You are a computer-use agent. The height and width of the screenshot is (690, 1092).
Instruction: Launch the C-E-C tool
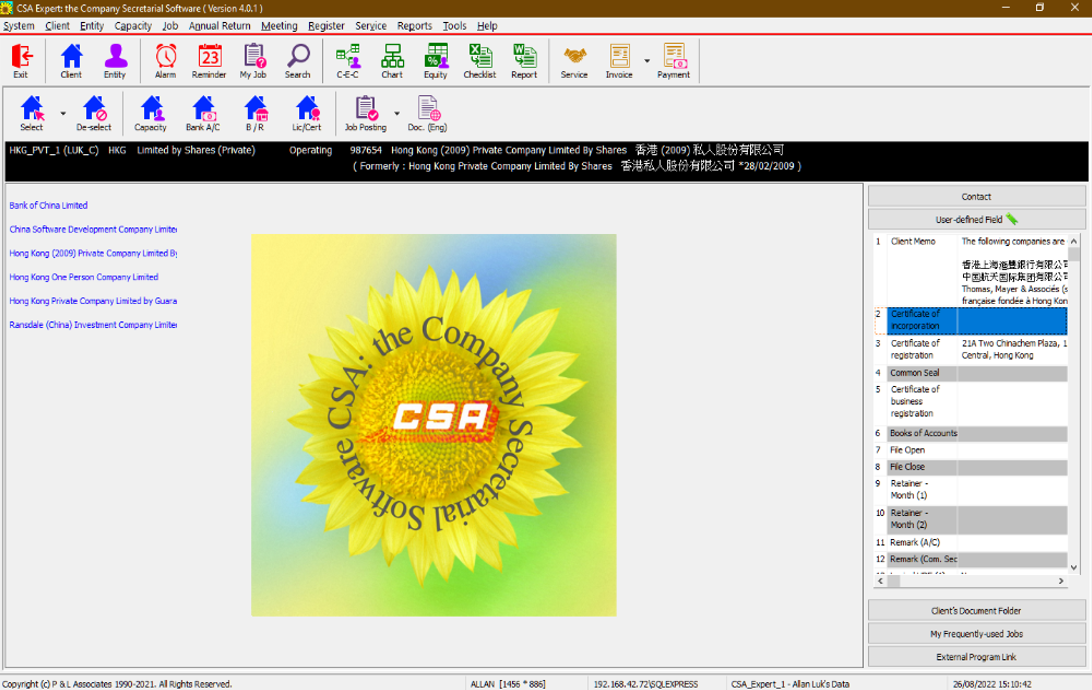[348, 61]
